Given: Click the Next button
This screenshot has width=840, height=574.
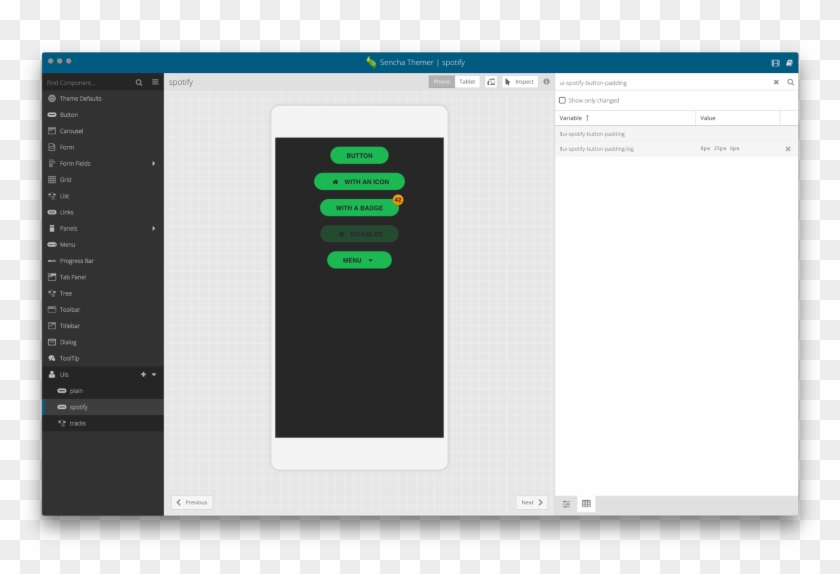Looking at the screenshot, I should (531, 502).
